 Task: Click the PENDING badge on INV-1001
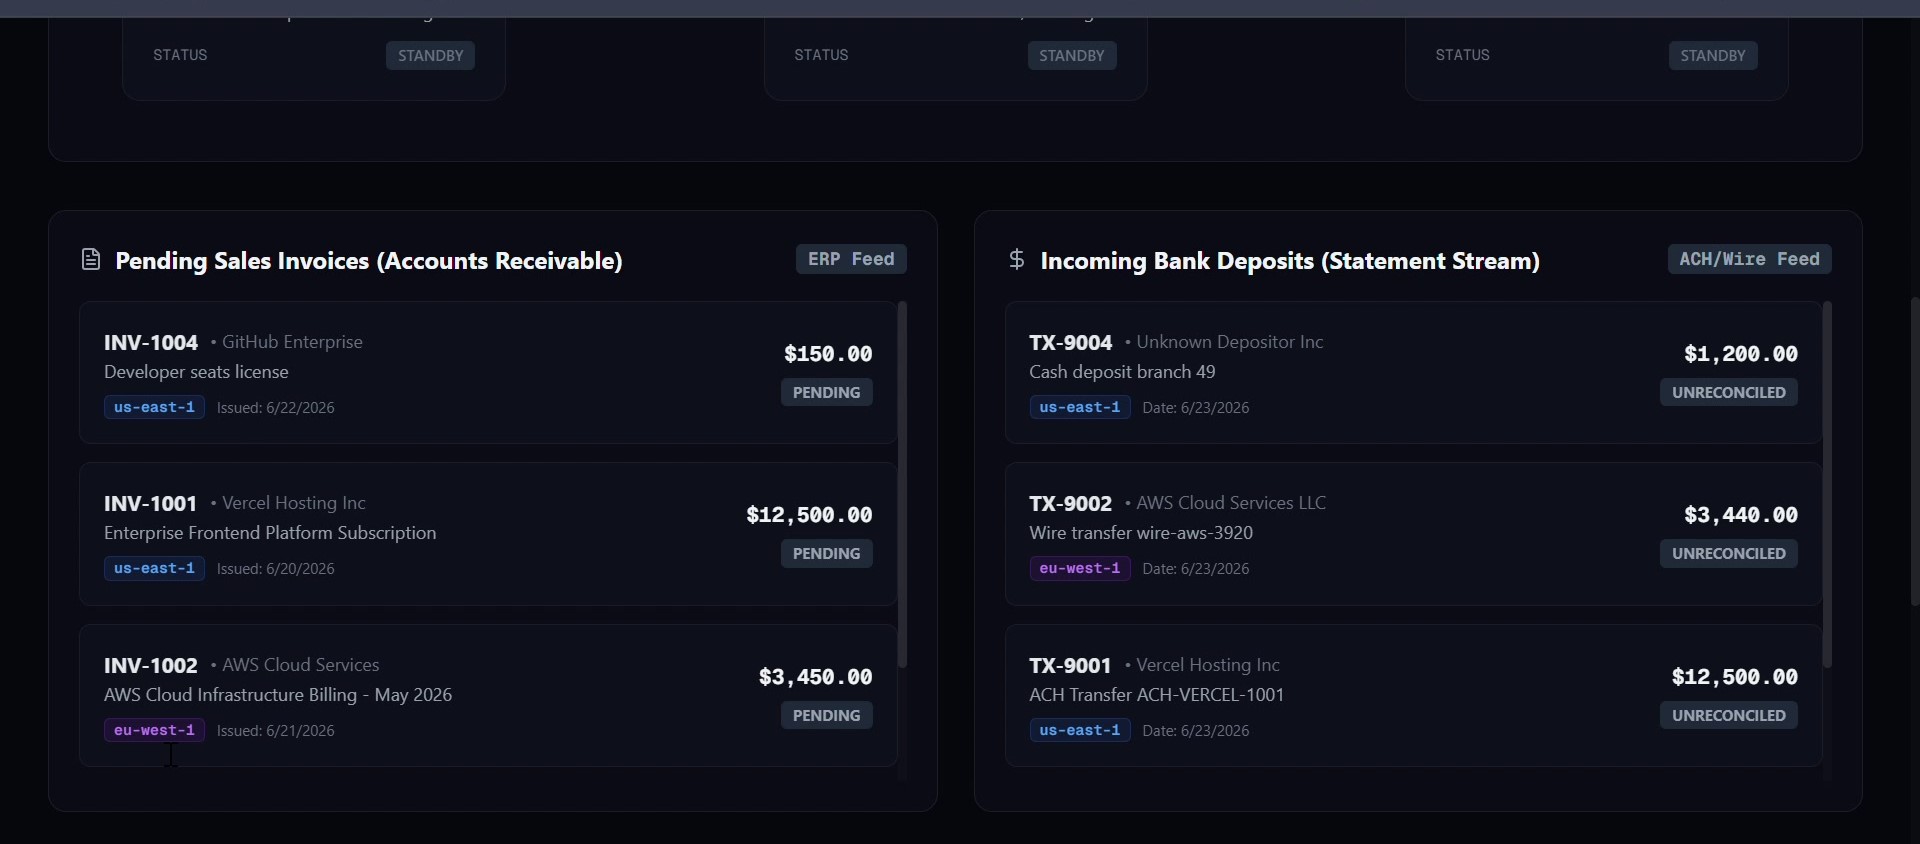tap(826, 554)
